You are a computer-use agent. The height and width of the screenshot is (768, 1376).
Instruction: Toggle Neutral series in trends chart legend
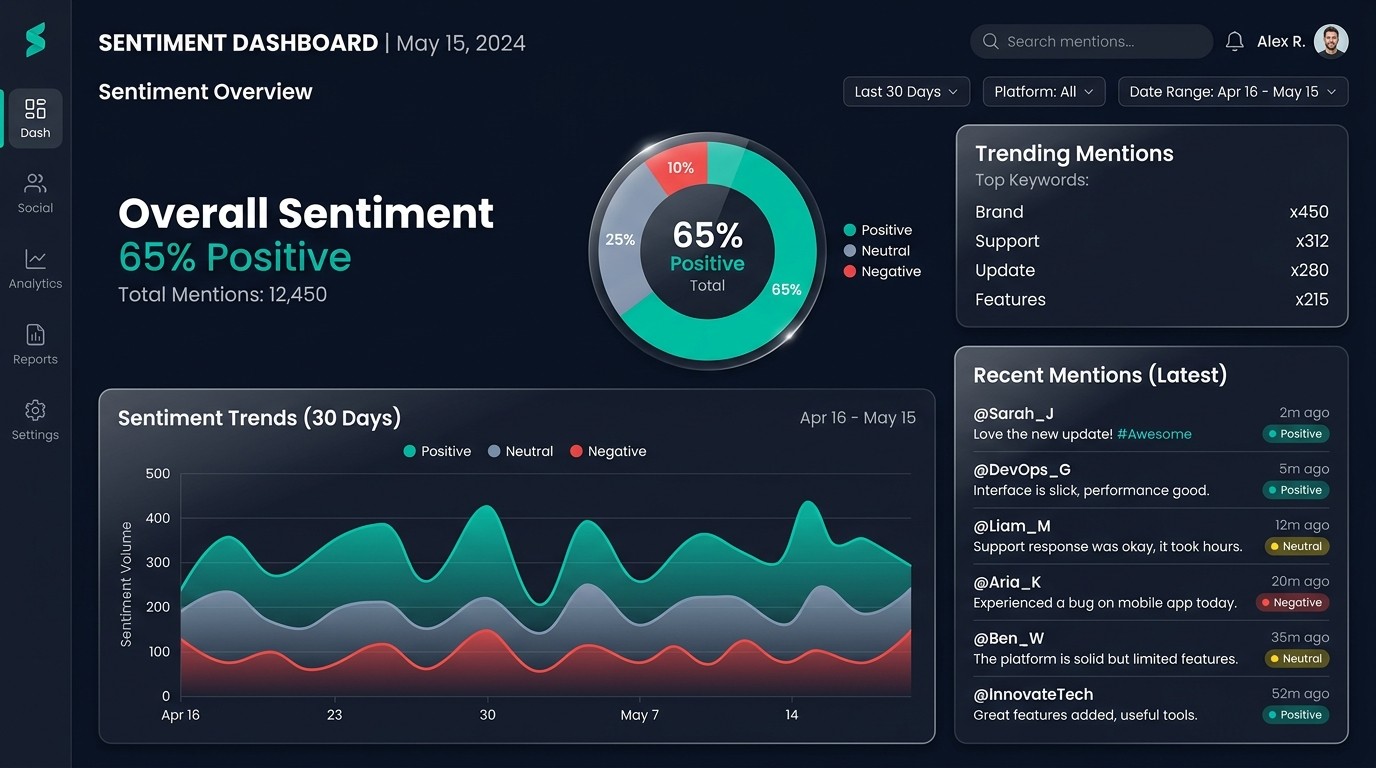[520, 451]
